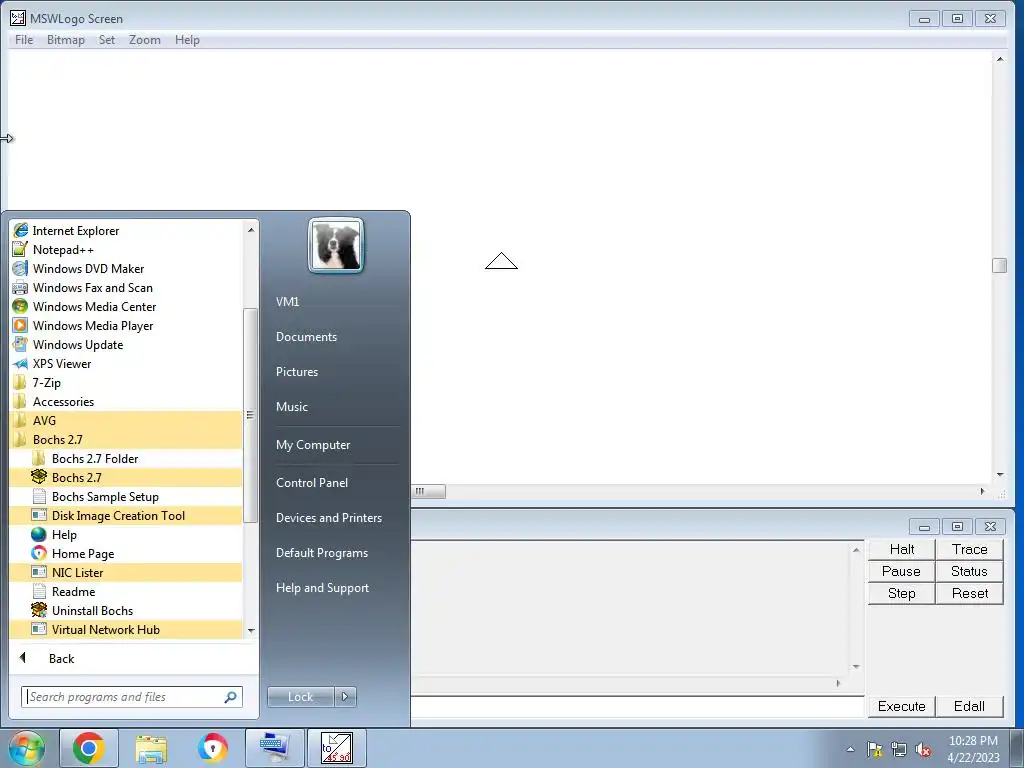This screenshot has width=1024, height=768.
Task: Click the Commander command input box
Action: click(637, 707)
